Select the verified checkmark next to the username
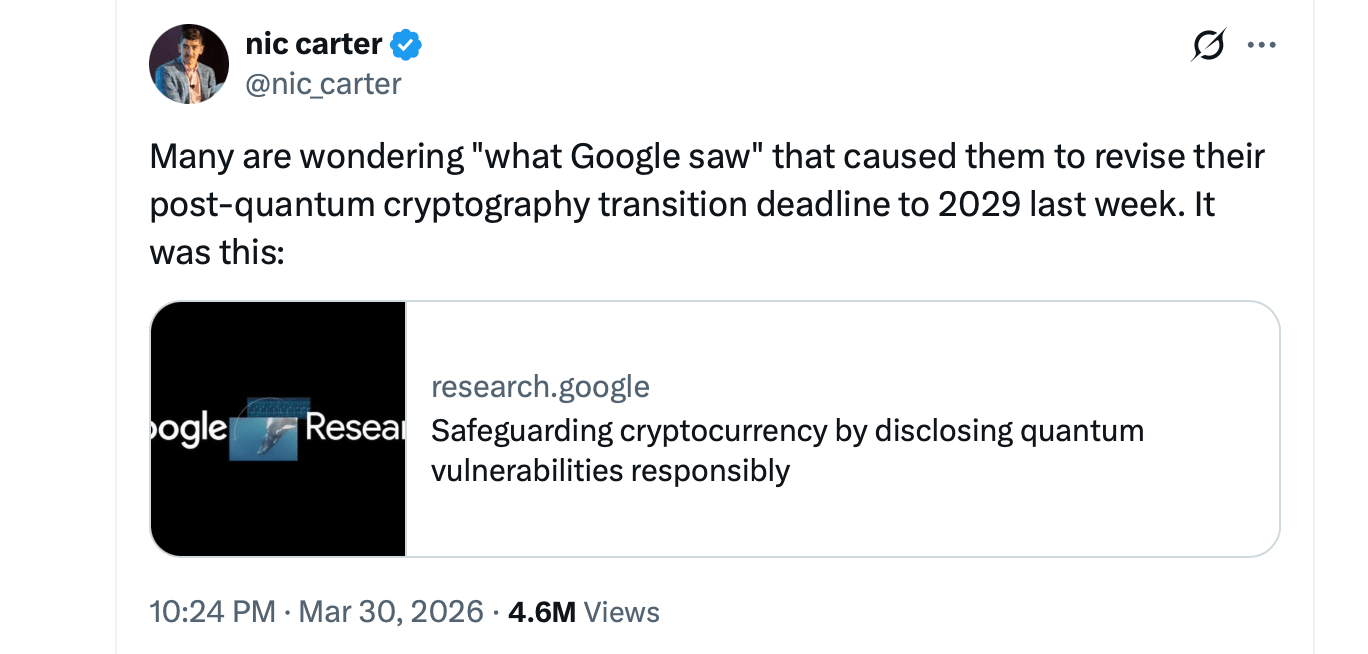Viewport: 1368px width, 654px height. click(x=404, y=44)
